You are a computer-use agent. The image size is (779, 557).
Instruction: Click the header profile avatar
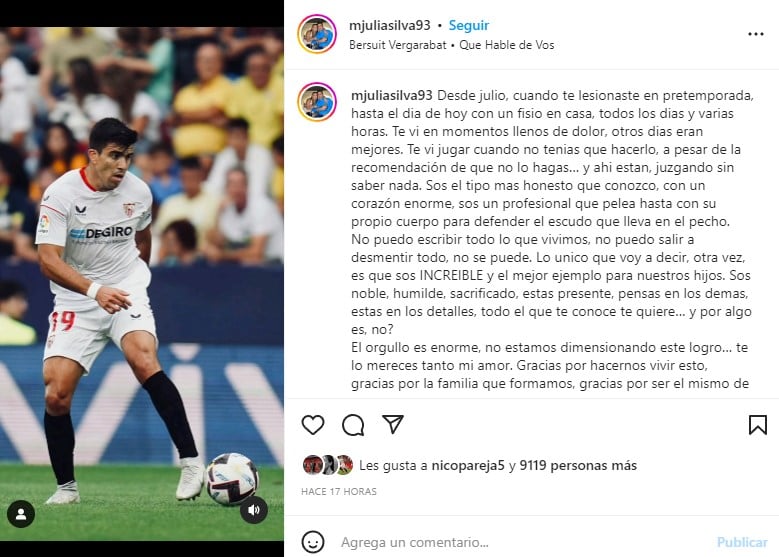(x=317, y=34)
